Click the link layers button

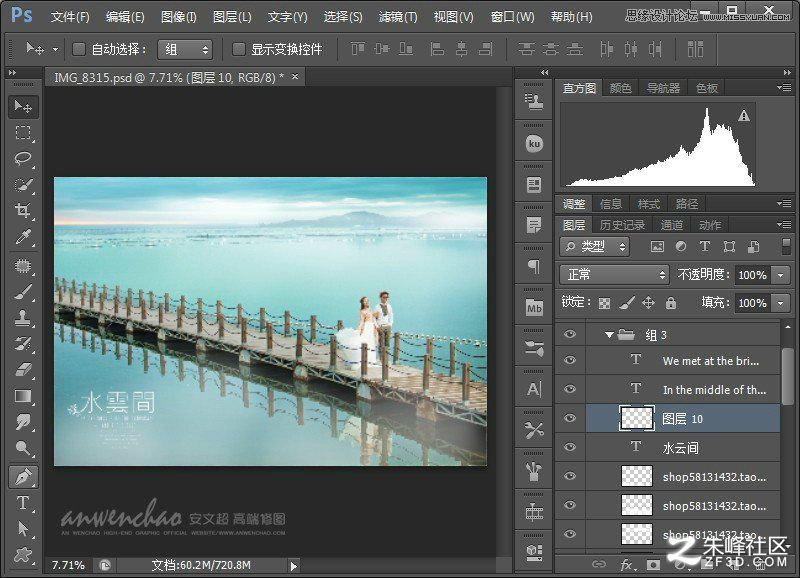coord(598,564)
